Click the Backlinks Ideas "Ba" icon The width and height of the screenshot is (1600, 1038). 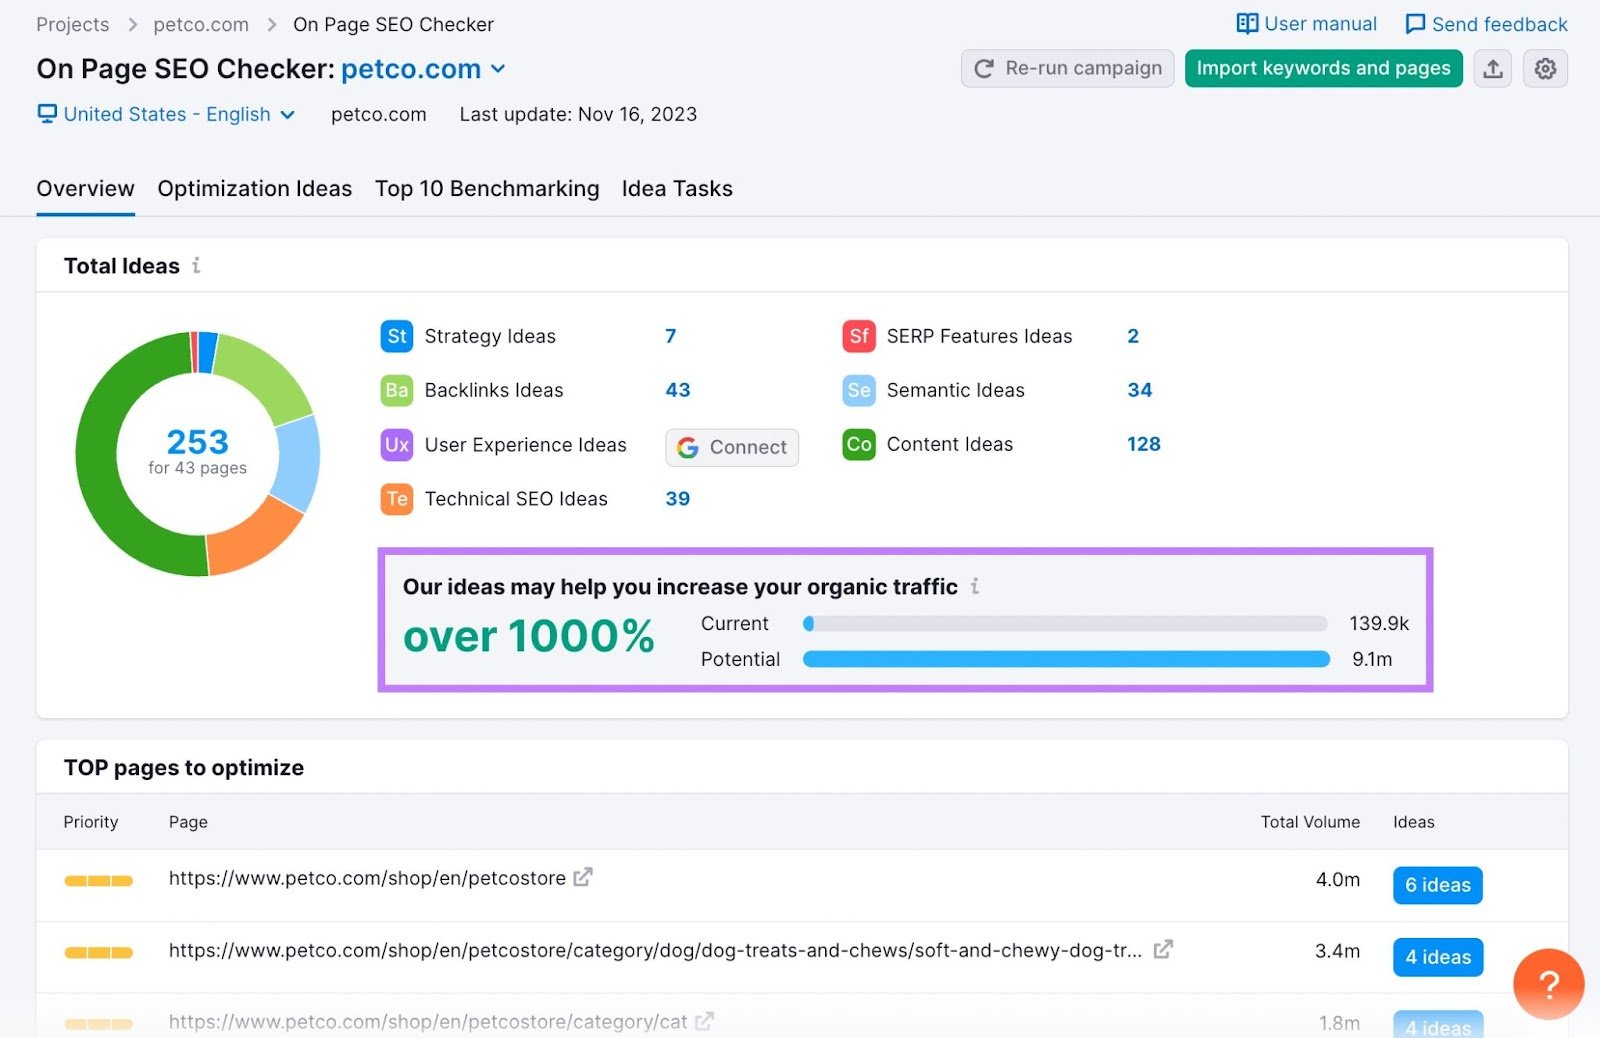coord(396,390)
